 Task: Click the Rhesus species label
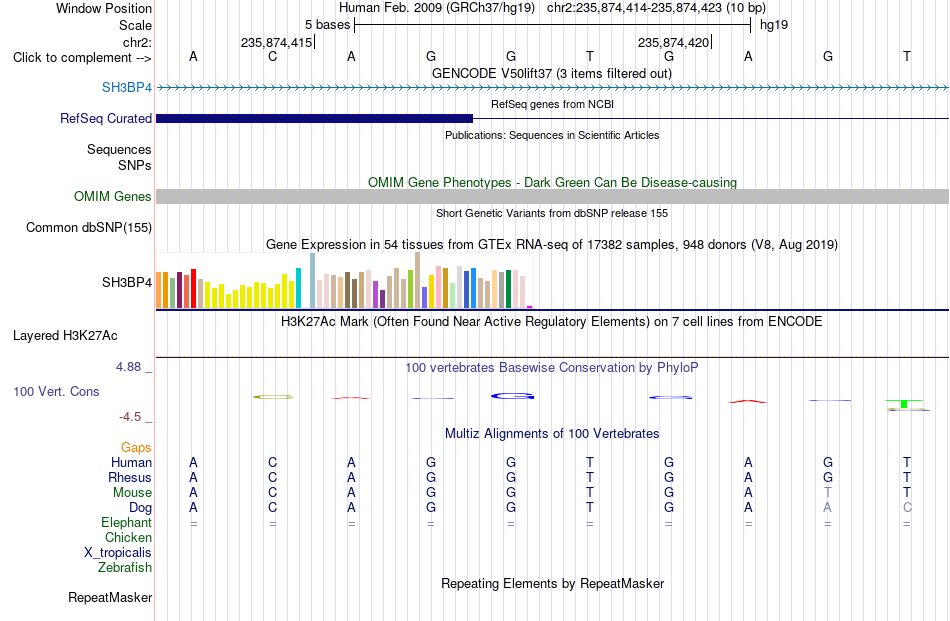tap(130, 477)
